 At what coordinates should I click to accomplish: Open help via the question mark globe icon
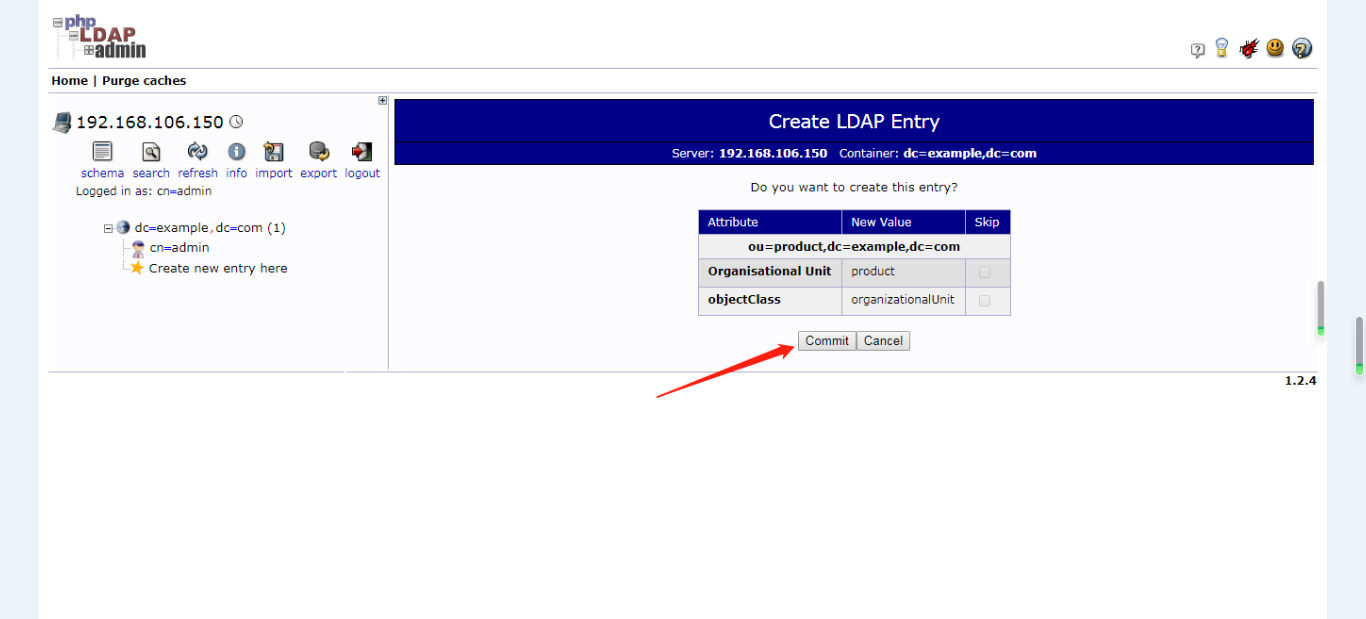tap(1301, 47)
